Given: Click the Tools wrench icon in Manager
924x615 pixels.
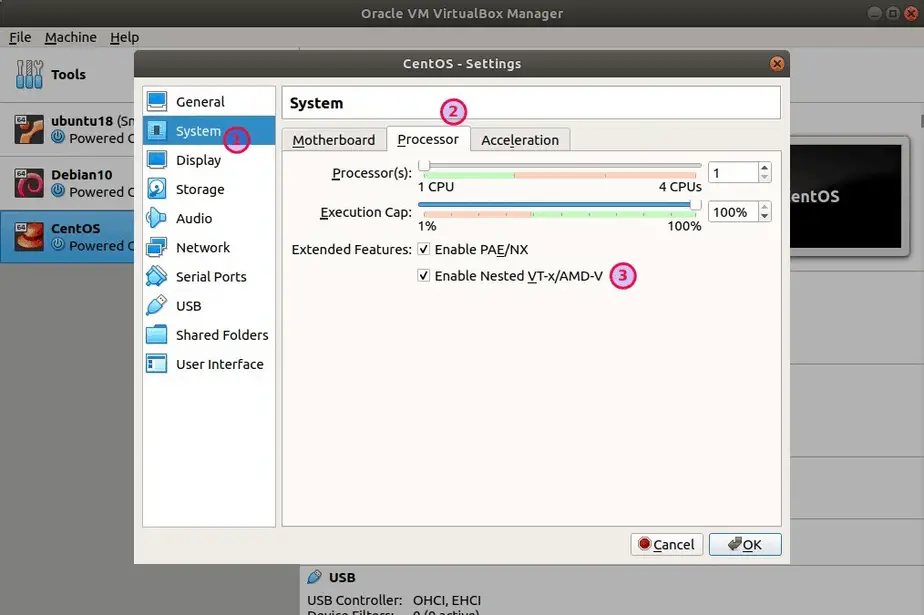Looking at the screenshot, I should click(x=29, y=74).
